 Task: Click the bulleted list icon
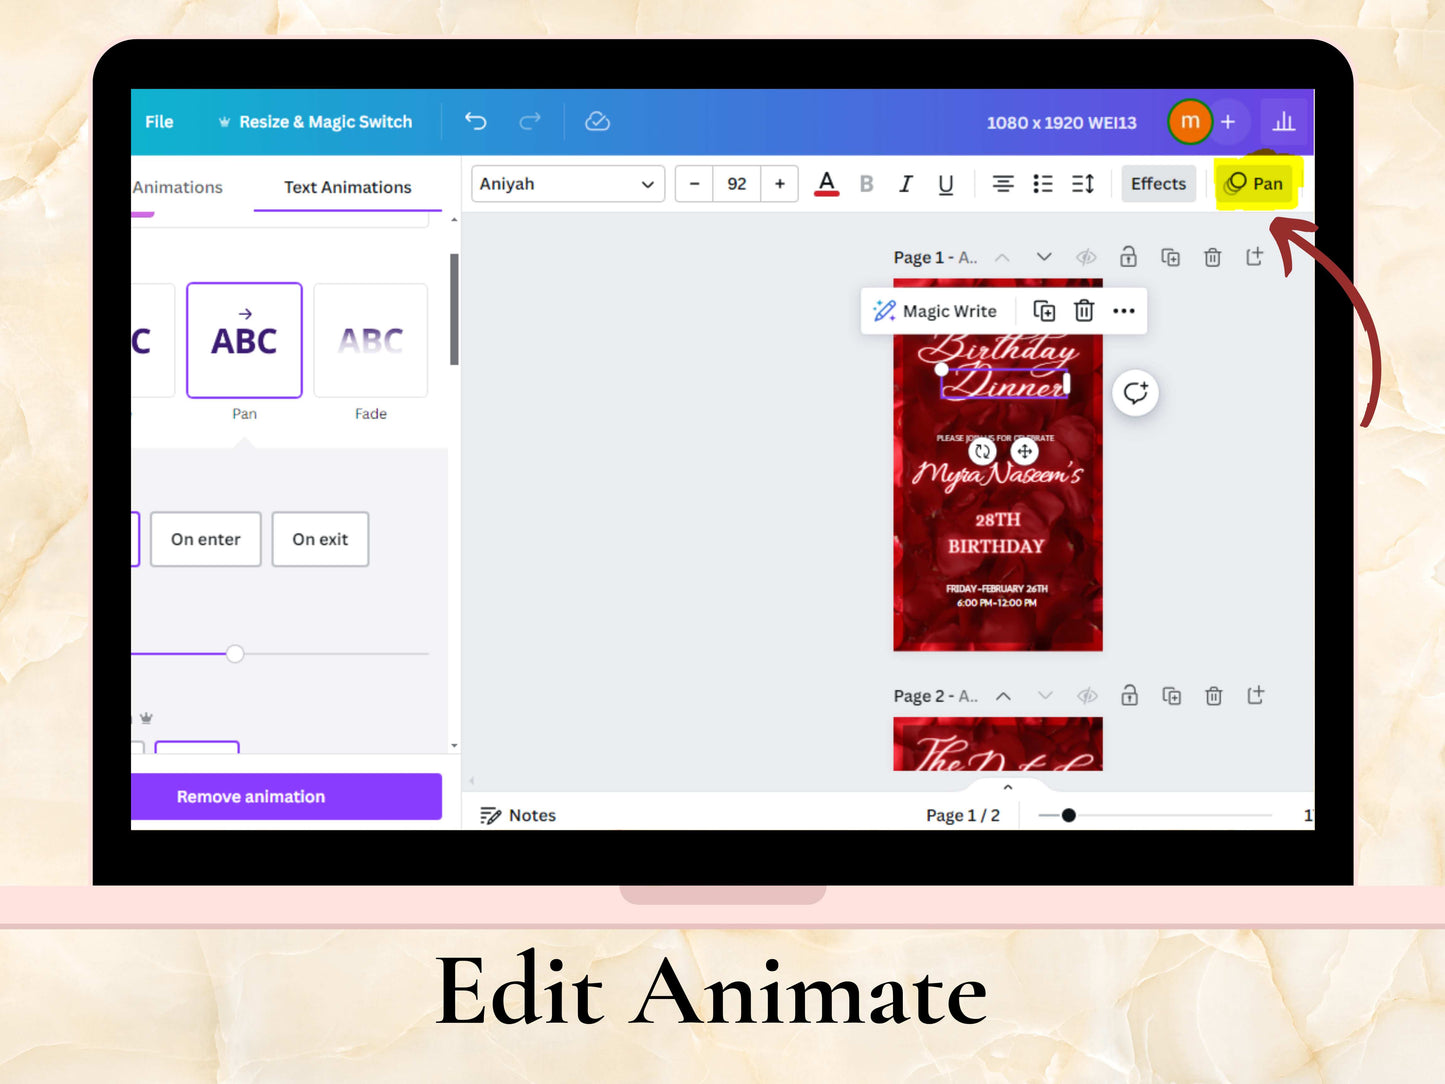pyautogui.click(x=1042, y=184)
